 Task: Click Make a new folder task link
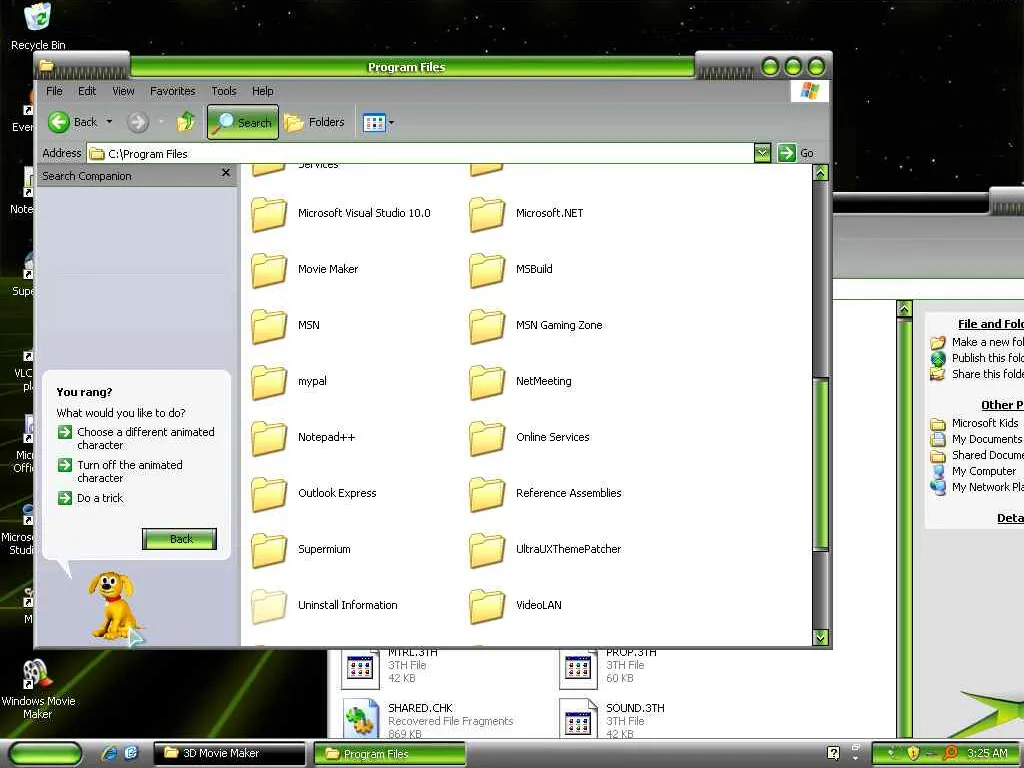[977, 342]
